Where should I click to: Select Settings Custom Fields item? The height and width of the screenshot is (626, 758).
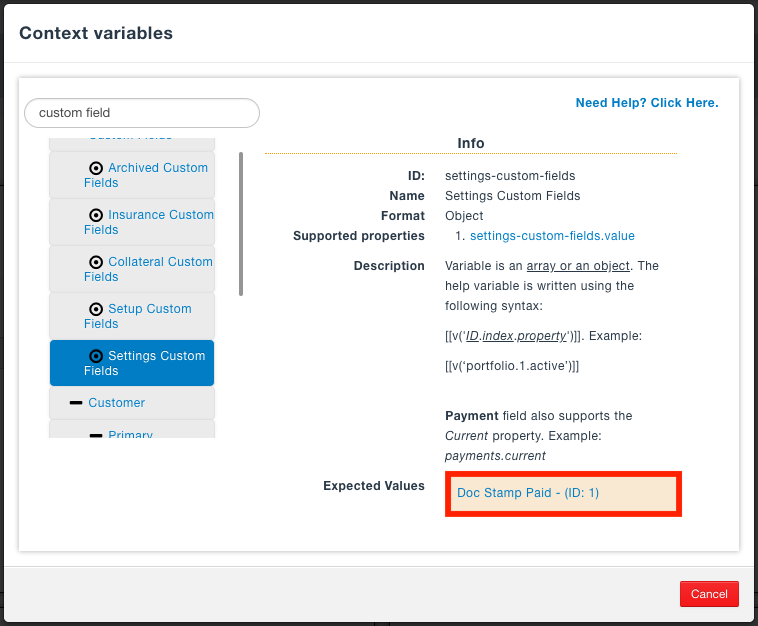132,363
